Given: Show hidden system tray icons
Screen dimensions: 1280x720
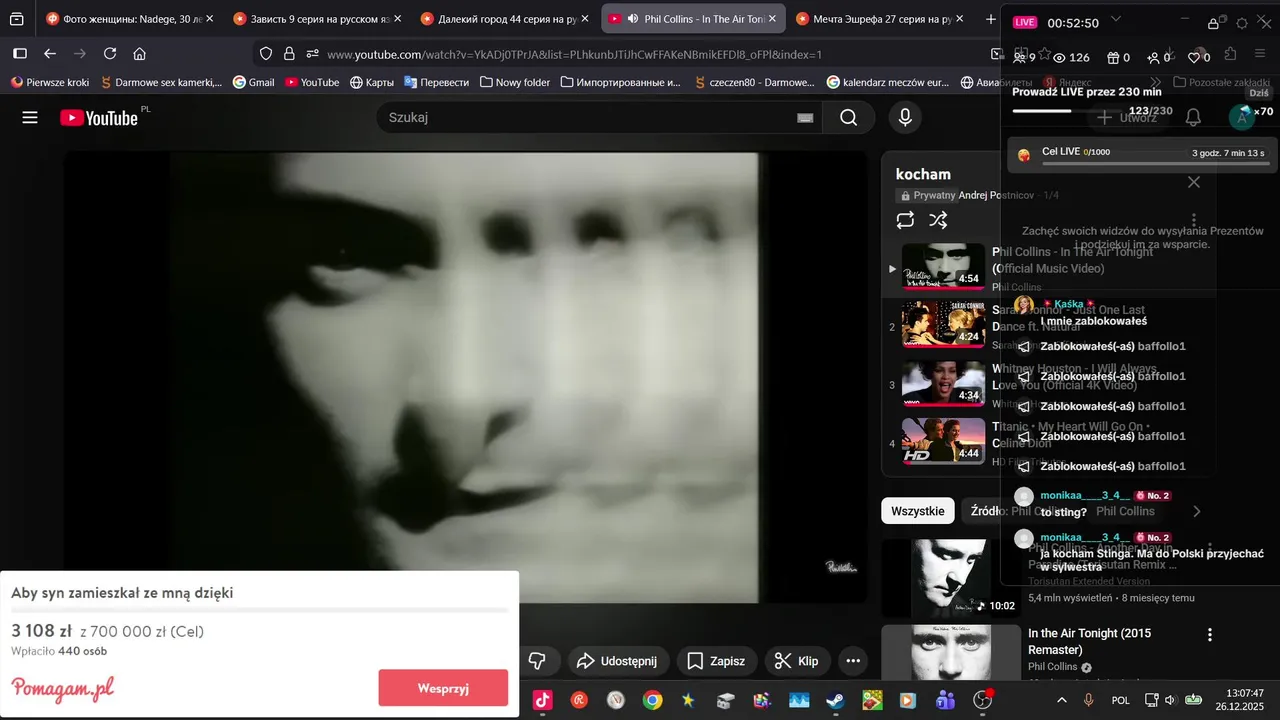Looking at the screenshot, I should 1062,700.
